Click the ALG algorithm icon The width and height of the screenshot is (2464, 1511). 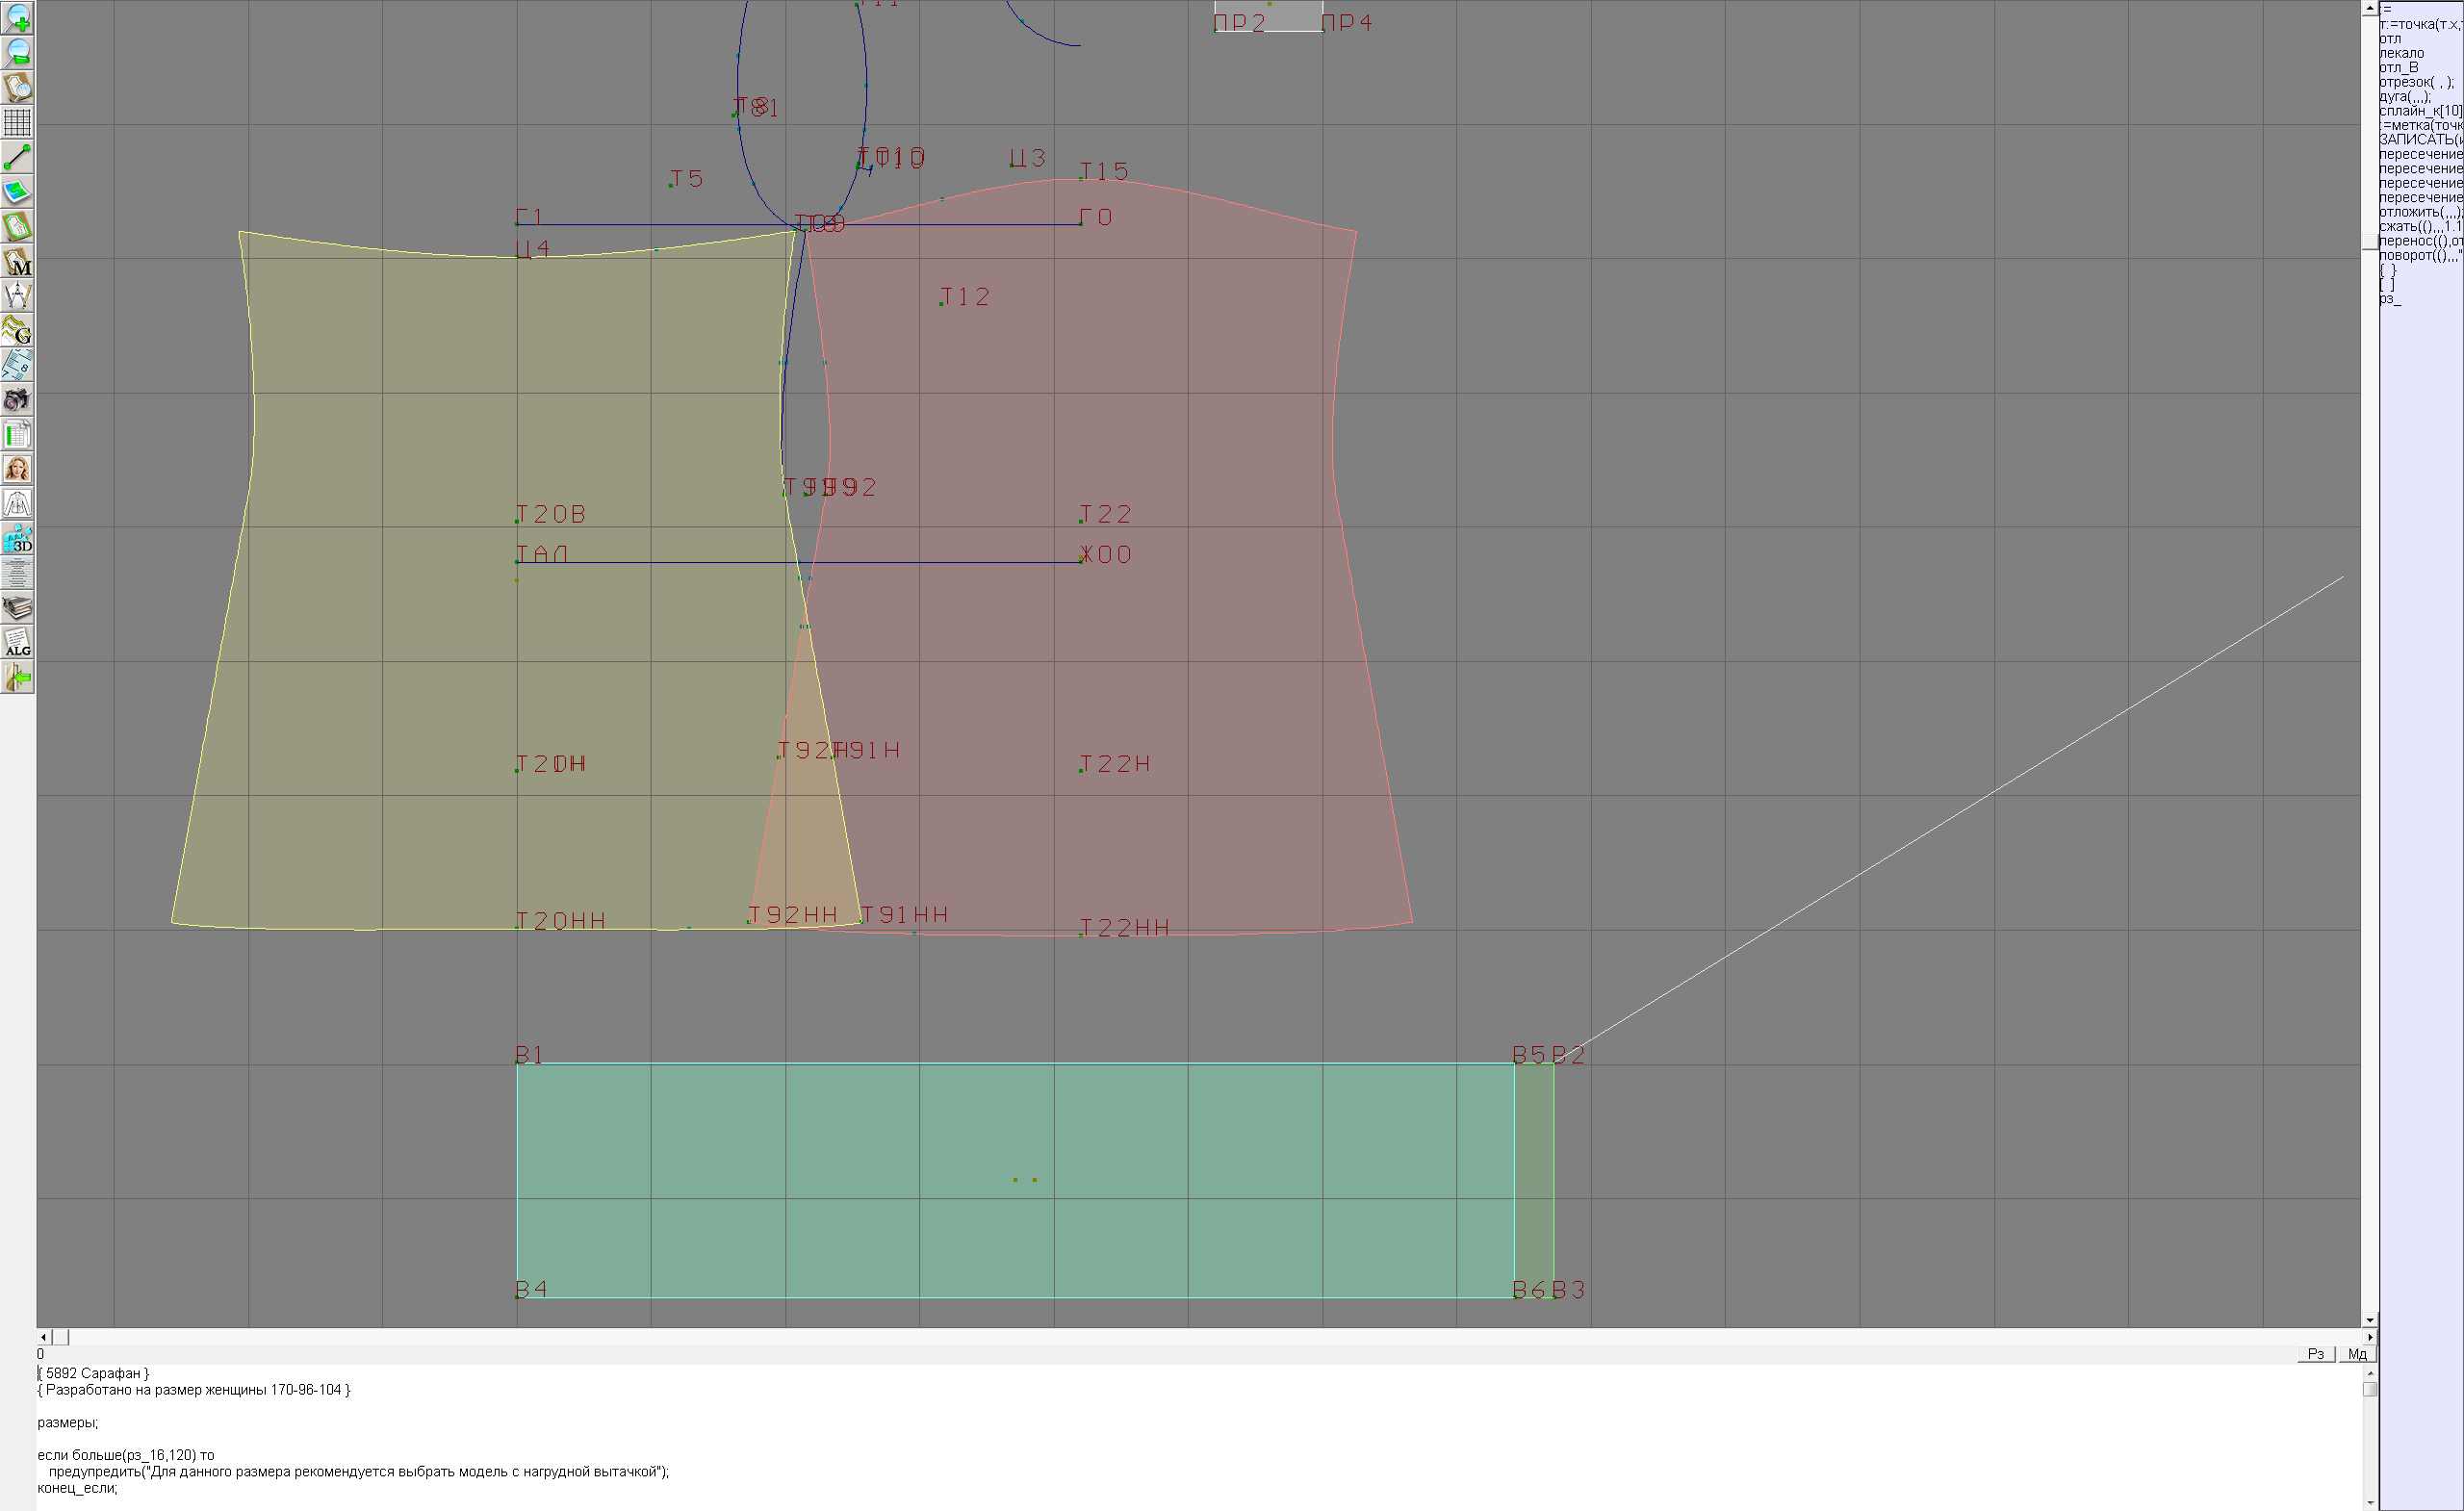(17, 643)
